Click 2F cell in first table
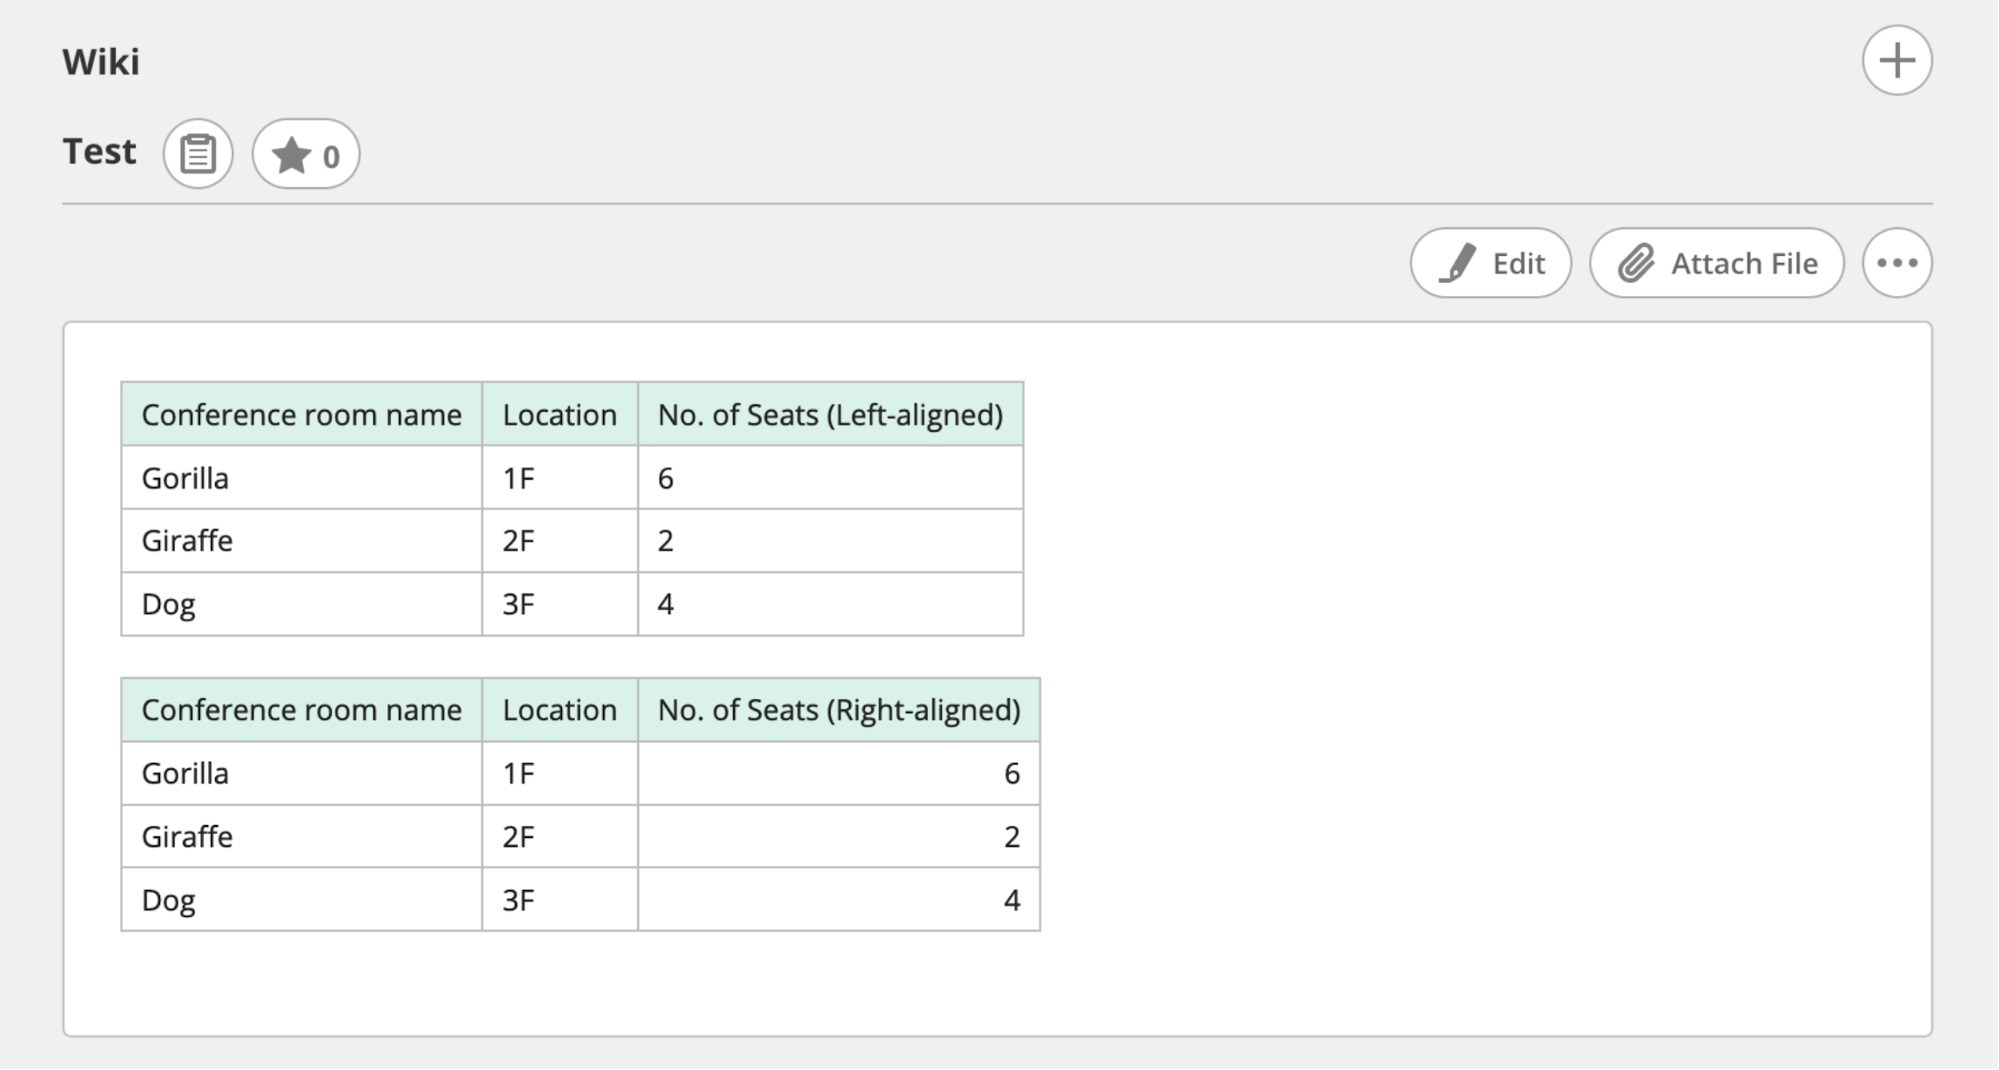 (x=518, y=541)
